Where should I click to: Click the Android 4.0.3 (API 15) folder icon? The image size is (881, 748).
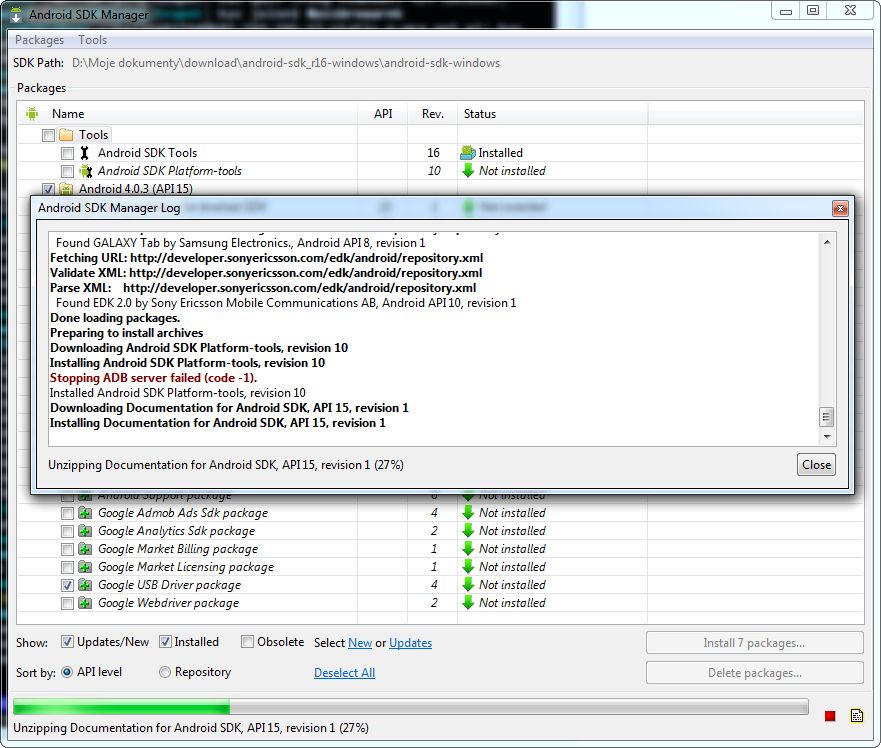66,189
